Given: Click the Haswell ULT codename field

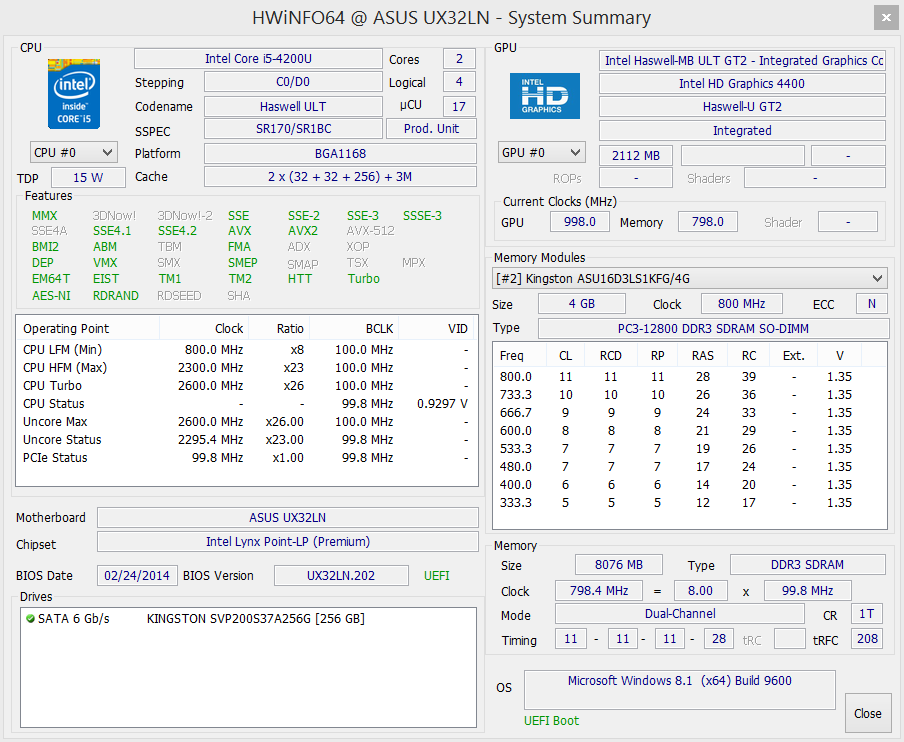Looking at the screenshot, I should click(x=293, y=106).
